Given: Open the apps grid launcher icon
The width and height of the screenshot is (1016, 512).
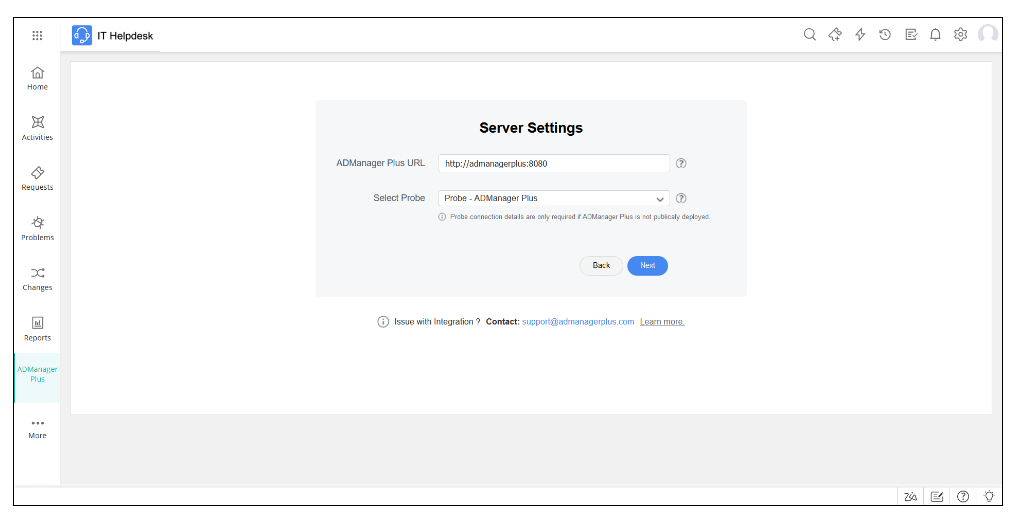Looking at the screenshot, I should (x=38, y=36).
